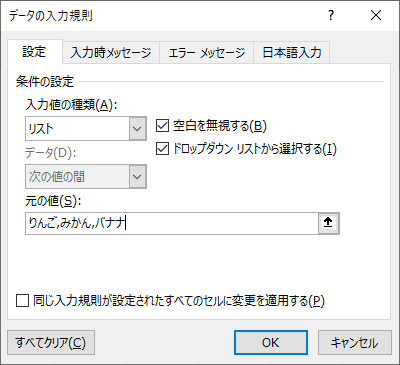The height and width of the screenshot is (365, 400).
Task: Open the 入力値の種類 dropdown arrow
Action: [138, 128]
